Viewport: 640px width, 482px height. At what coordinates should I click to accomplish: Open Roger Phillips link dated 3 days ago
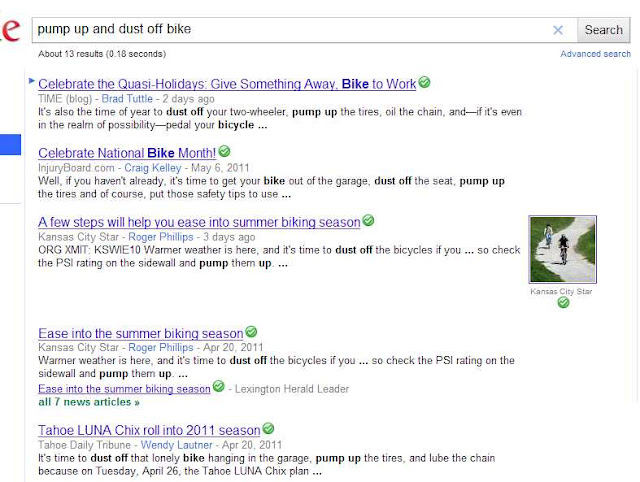pos(161,237)
